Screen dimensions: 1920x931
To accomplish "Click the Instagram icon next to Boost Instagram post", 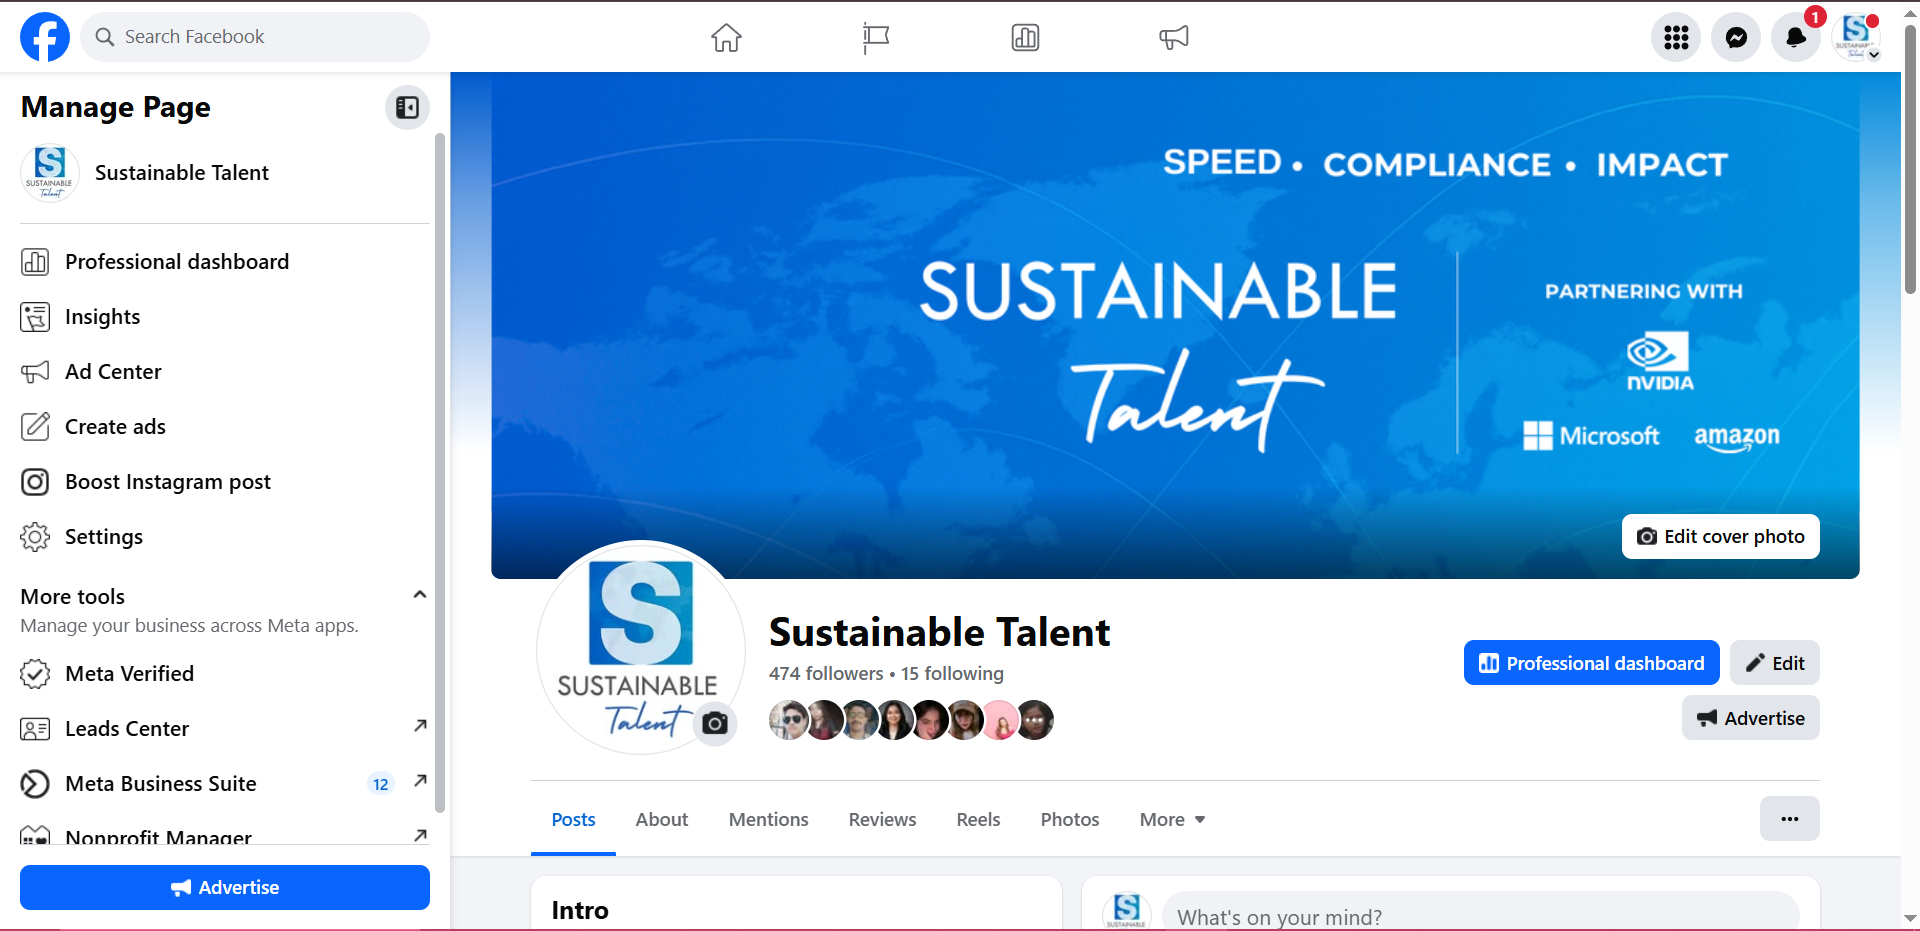I will (35, 482).
